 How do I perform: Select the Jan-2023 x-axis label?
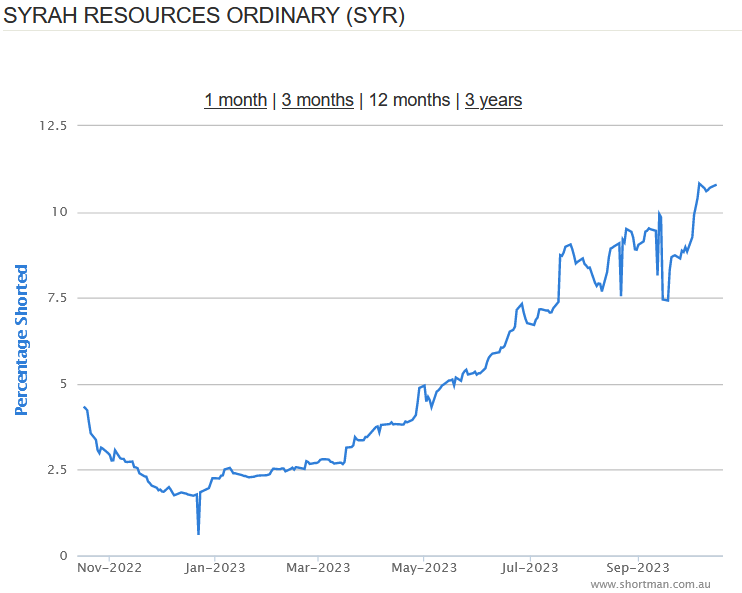(214, 567)
